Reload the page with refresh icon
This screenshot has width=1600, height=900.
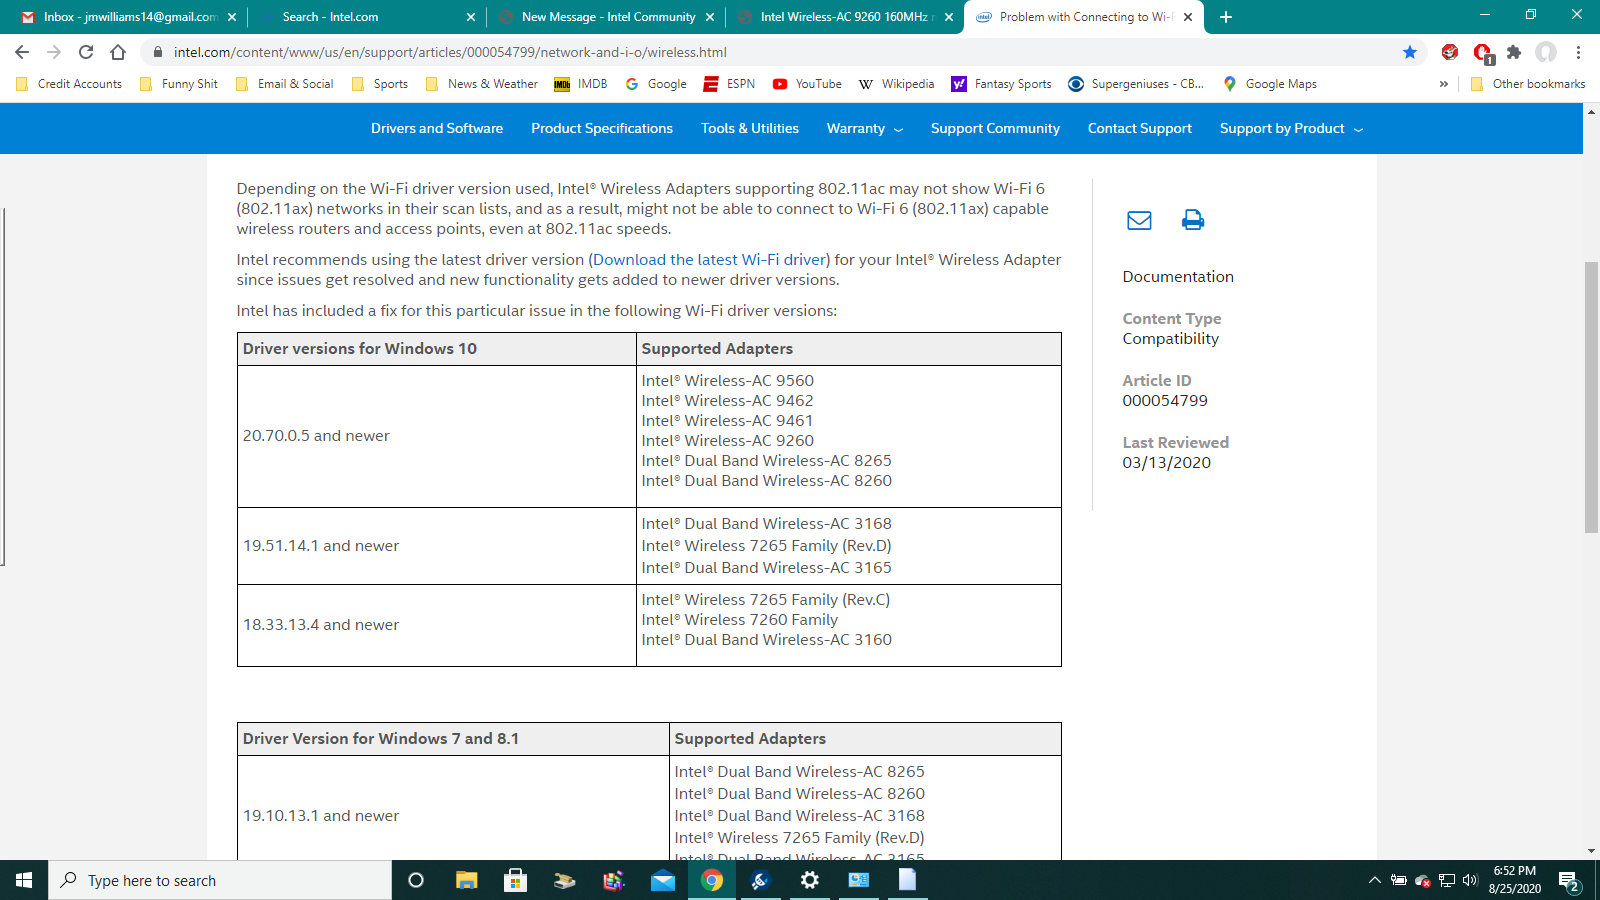click(x=86, y=52)
